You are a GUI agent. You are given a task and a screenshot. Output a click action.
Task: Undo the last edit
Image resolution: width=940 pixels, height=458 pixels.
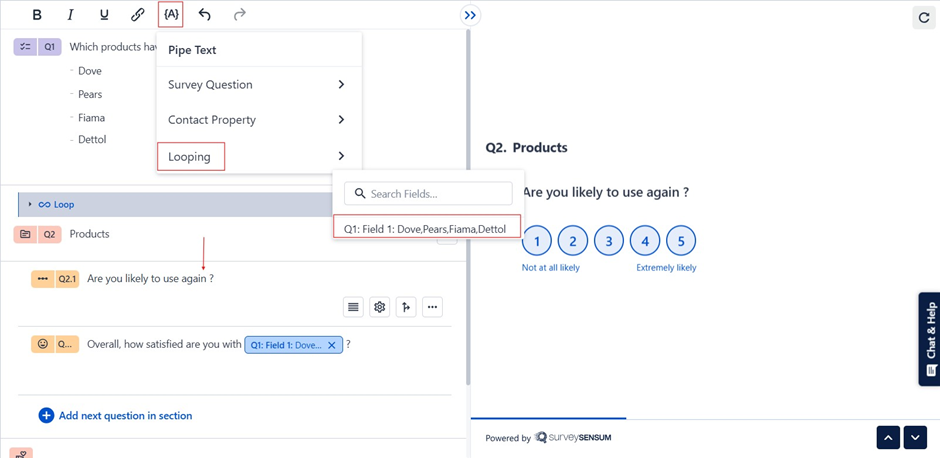[205, 15]
